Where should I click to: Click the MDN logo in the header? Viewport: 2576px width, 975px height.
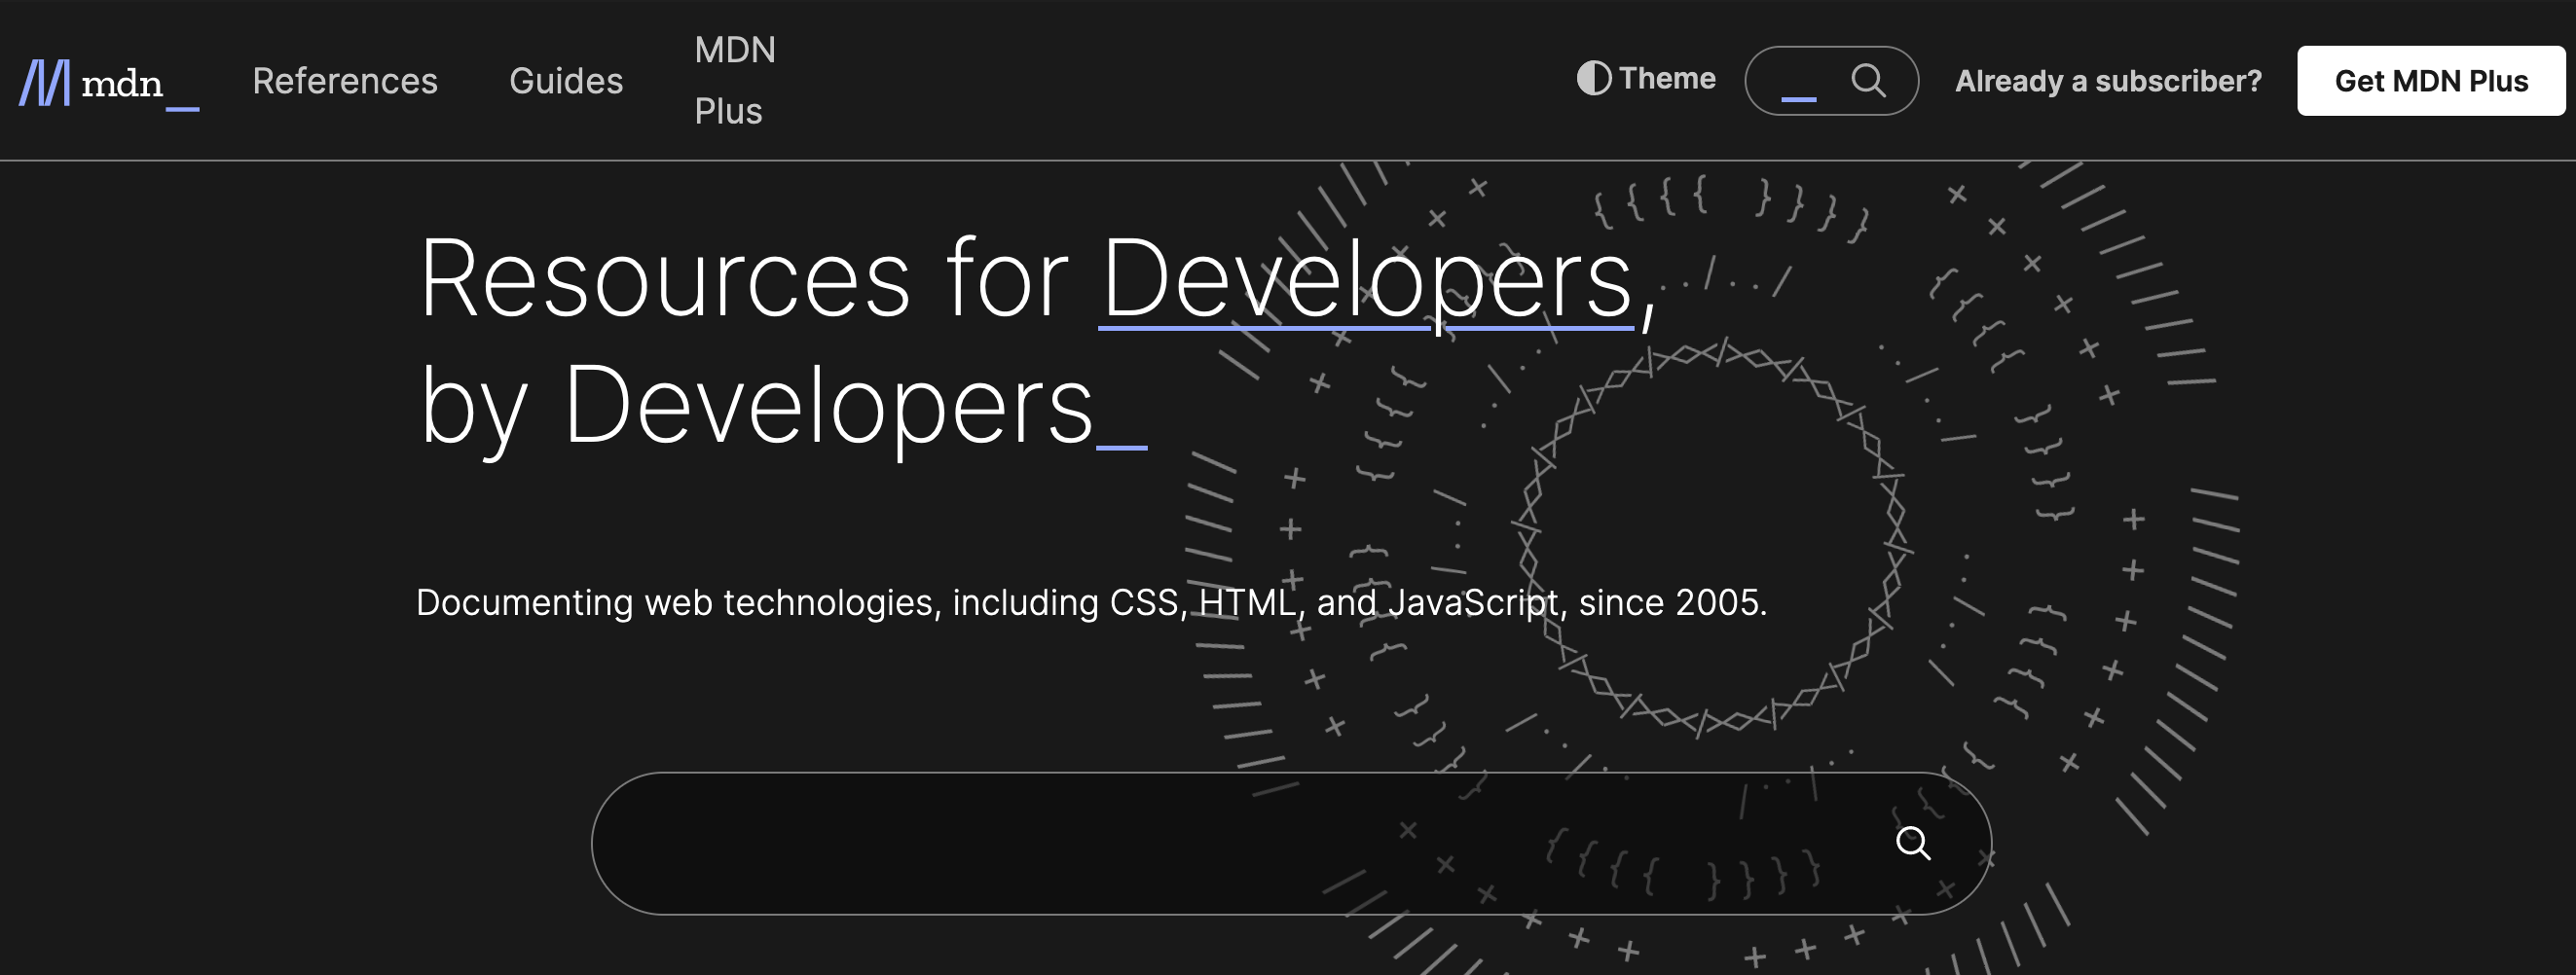[109, 83]
